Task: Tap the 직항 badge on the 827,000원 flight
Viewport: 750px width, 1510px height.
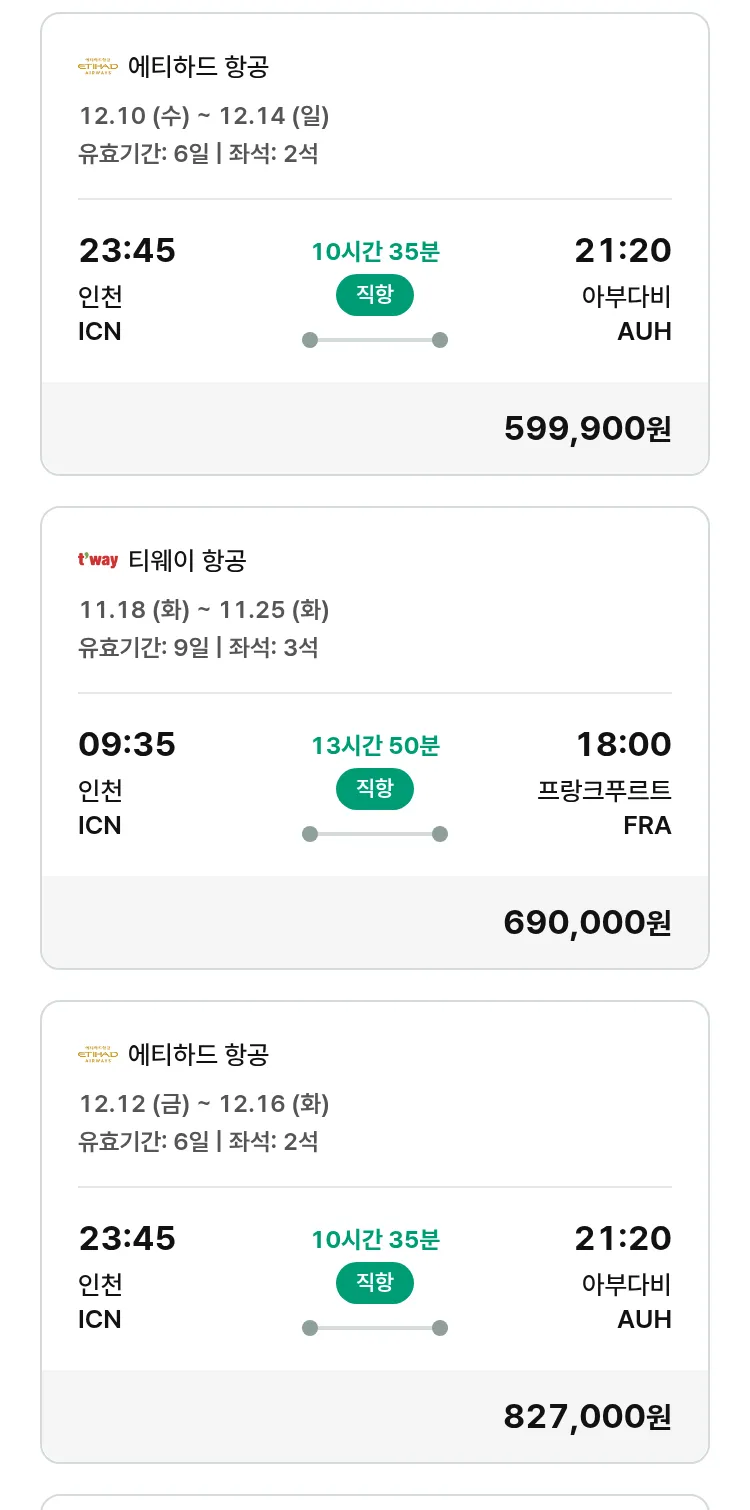Action: pos(374,1283)
